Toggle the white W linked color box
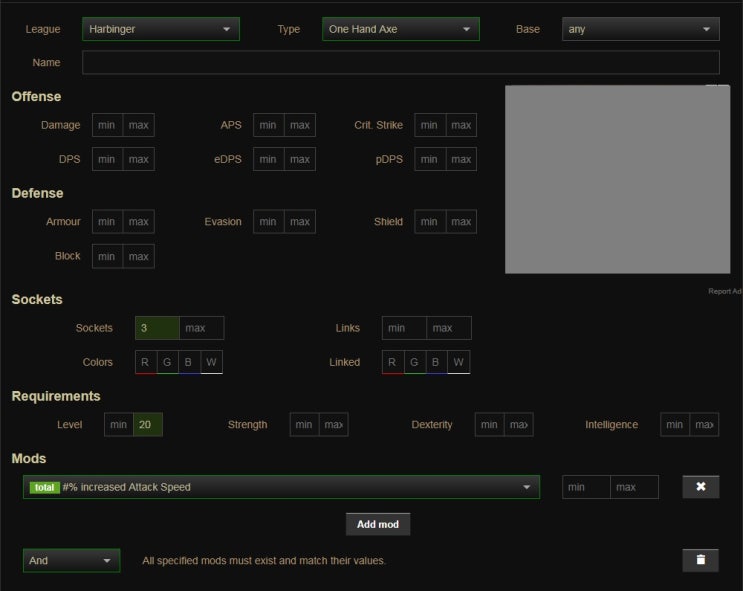Screen dimensions: 743x591 pyautogui.click(x=458, y=362)
